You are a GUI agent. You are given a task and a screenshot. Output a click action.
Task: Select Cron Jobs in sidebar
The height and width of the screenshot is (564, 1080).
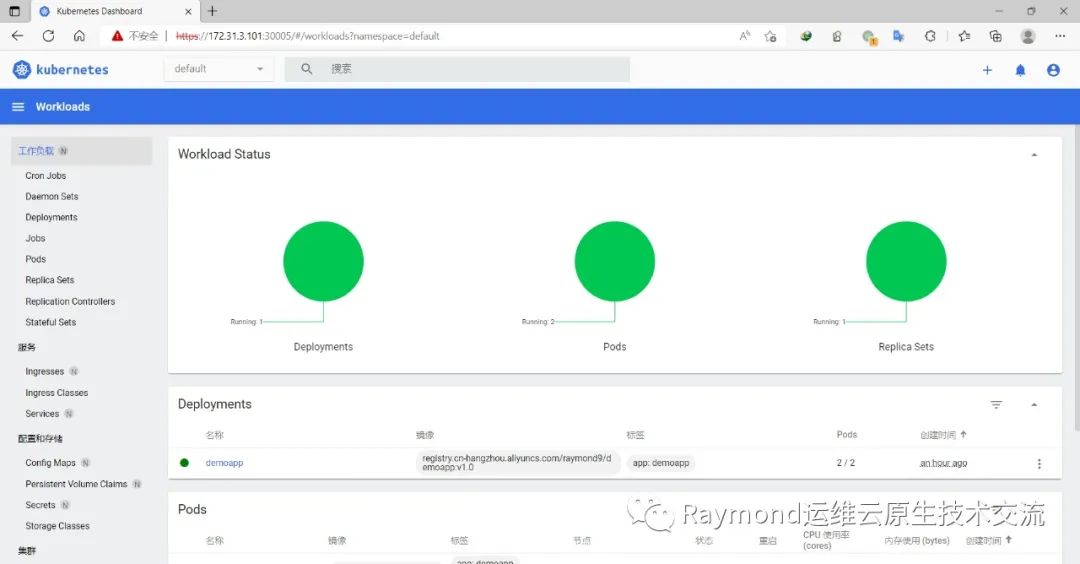pos(45,176)
